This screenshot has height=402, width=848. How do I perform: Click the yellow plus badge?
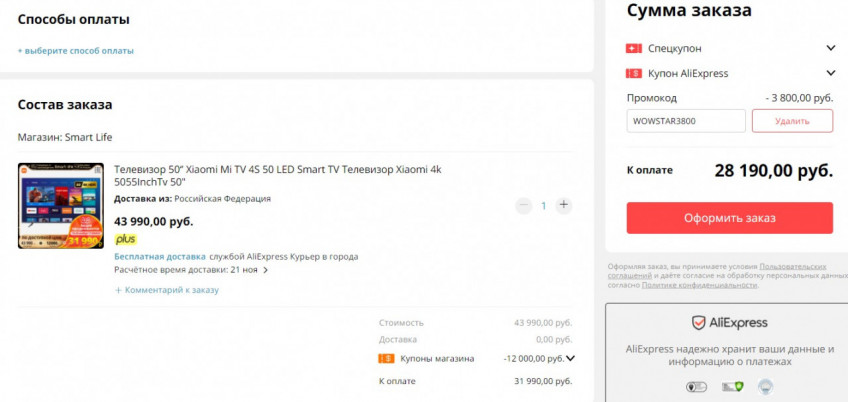(125, 239)
